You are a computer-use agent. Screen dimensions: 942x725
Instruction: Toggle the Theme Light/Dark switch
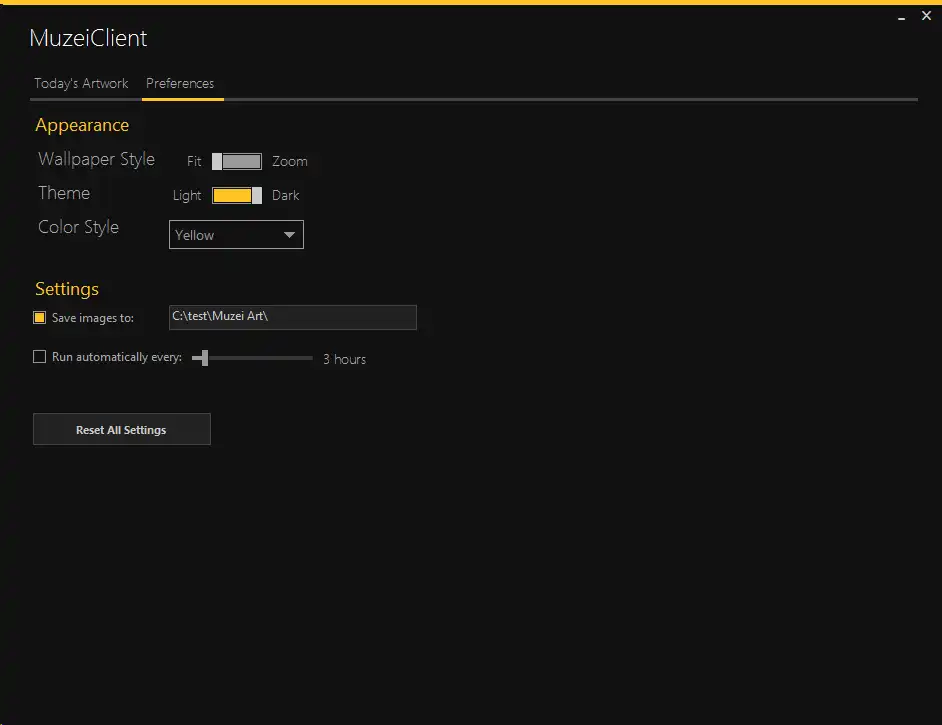237,196
